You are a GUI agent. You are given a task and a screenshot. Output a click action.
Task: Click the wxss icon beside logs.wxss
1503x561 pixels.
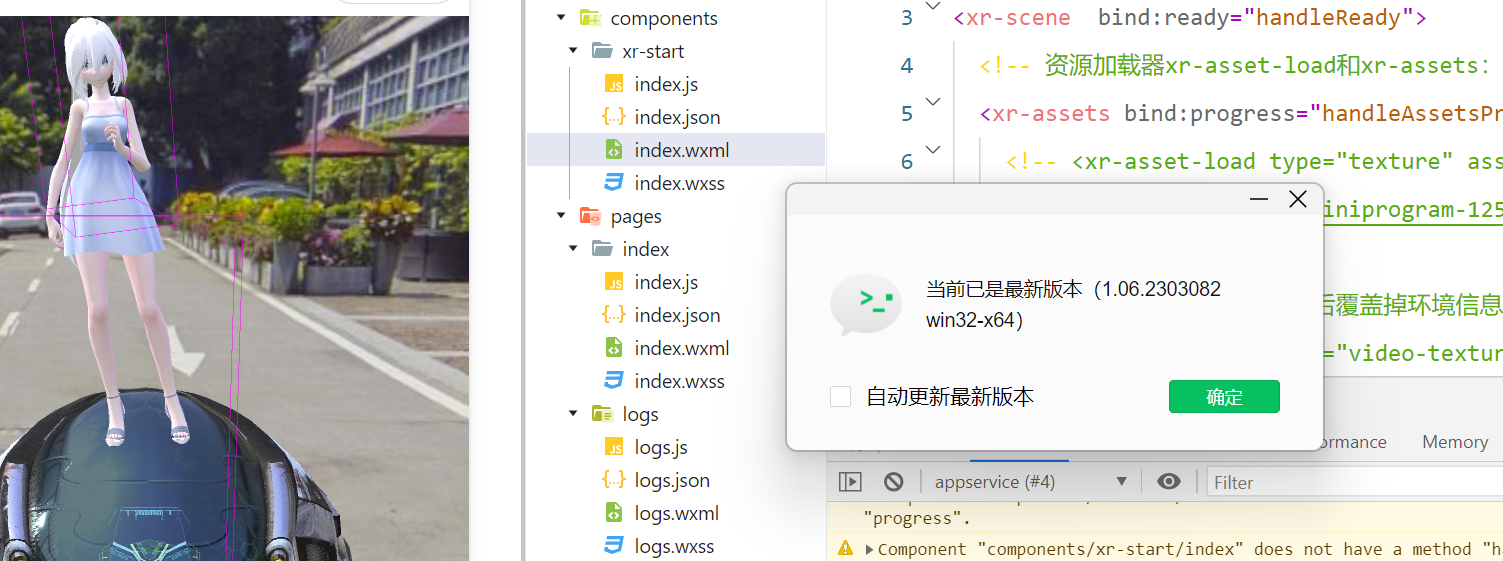coord(614,546)
